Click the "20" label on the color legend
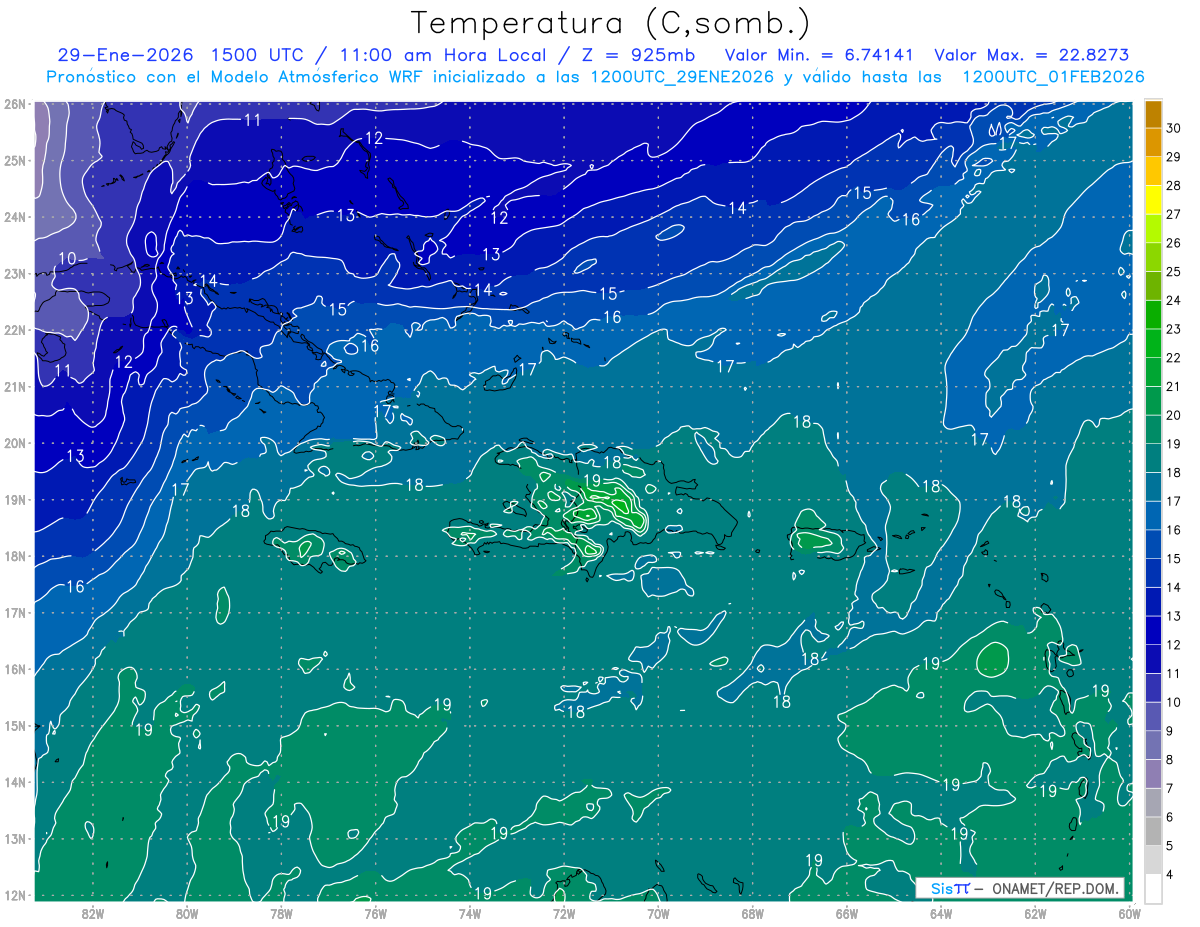 click(1173, 415)
